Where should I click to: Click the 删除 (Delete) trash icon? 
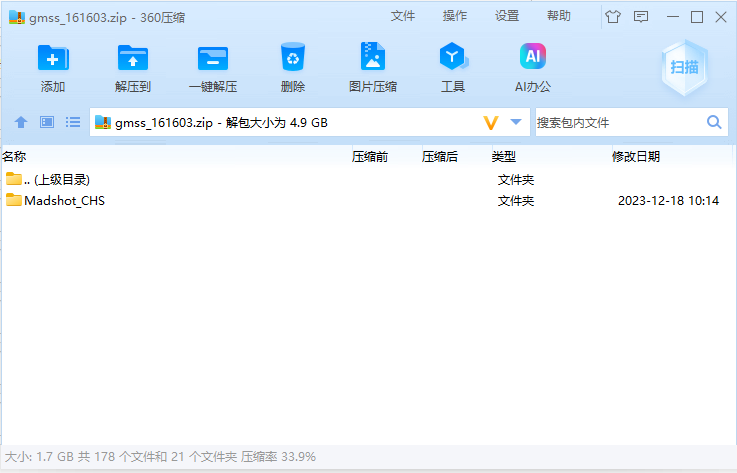point(293,57)
